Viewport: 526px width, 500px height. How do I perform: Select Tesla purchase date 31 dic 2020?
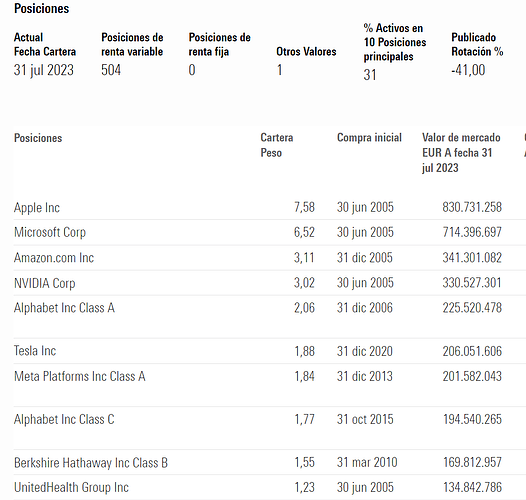pos(365,351)
